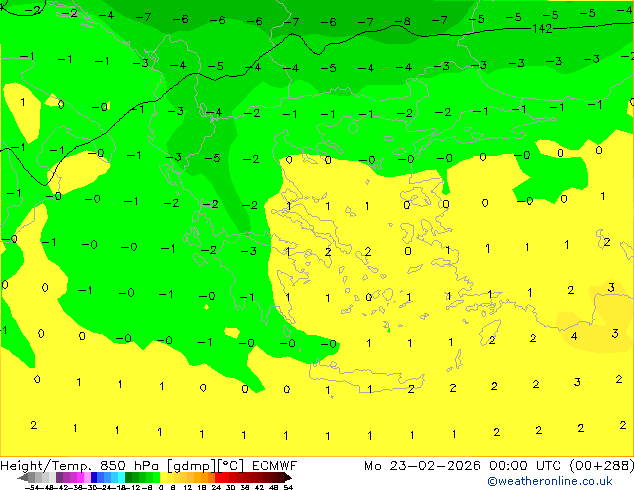This screenshot has height=490, width=634.
Task: Click the Height/Temp. title text
Action: point(46,466)
